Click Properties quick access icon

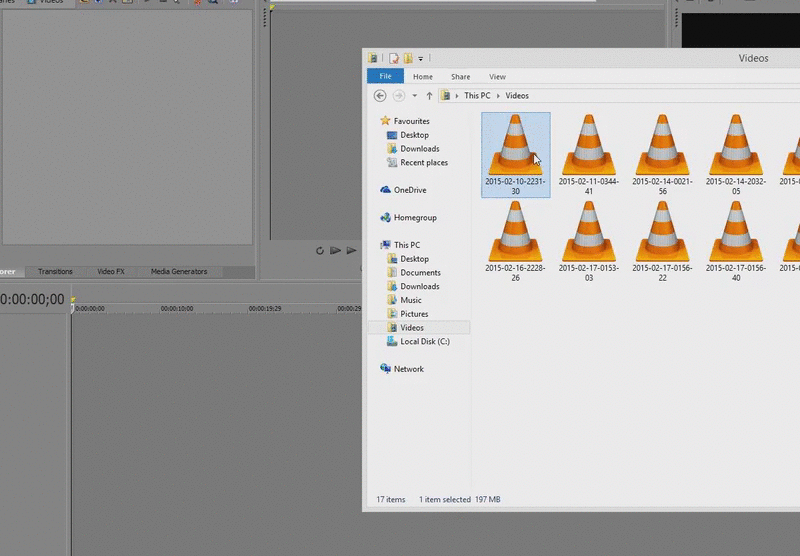tap(393, 58)
